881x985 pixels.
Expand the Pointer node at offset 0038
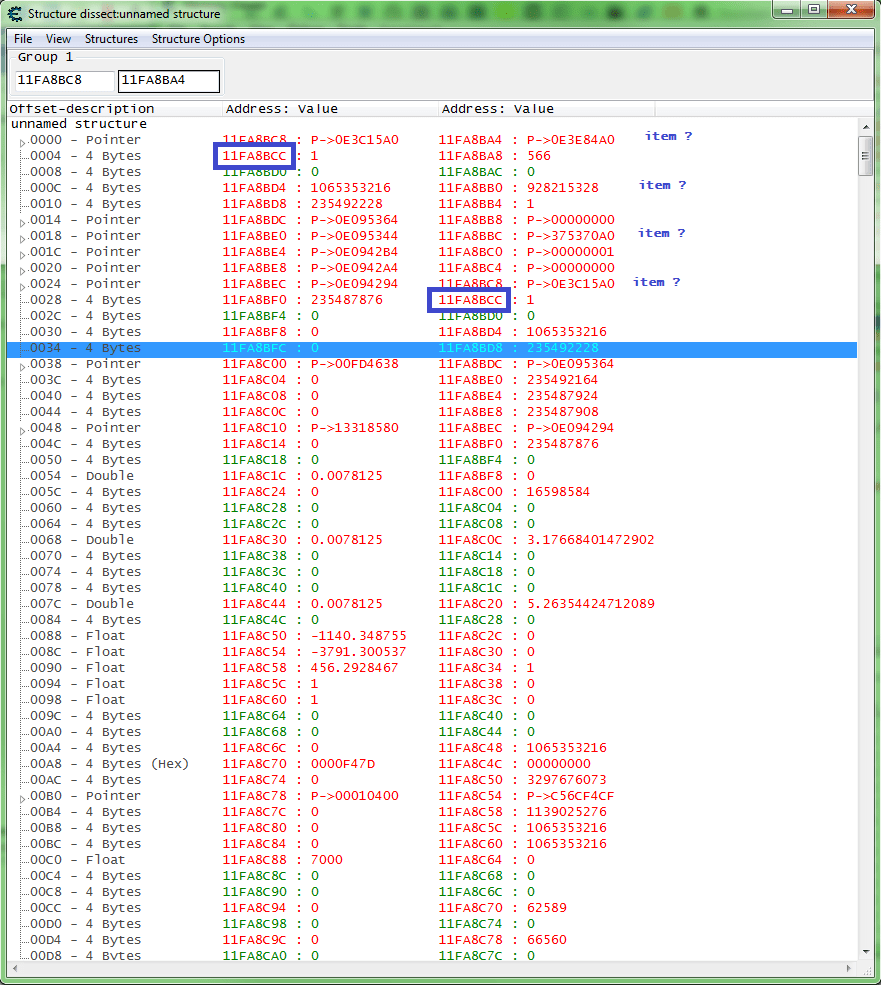(x=22, y=363)
